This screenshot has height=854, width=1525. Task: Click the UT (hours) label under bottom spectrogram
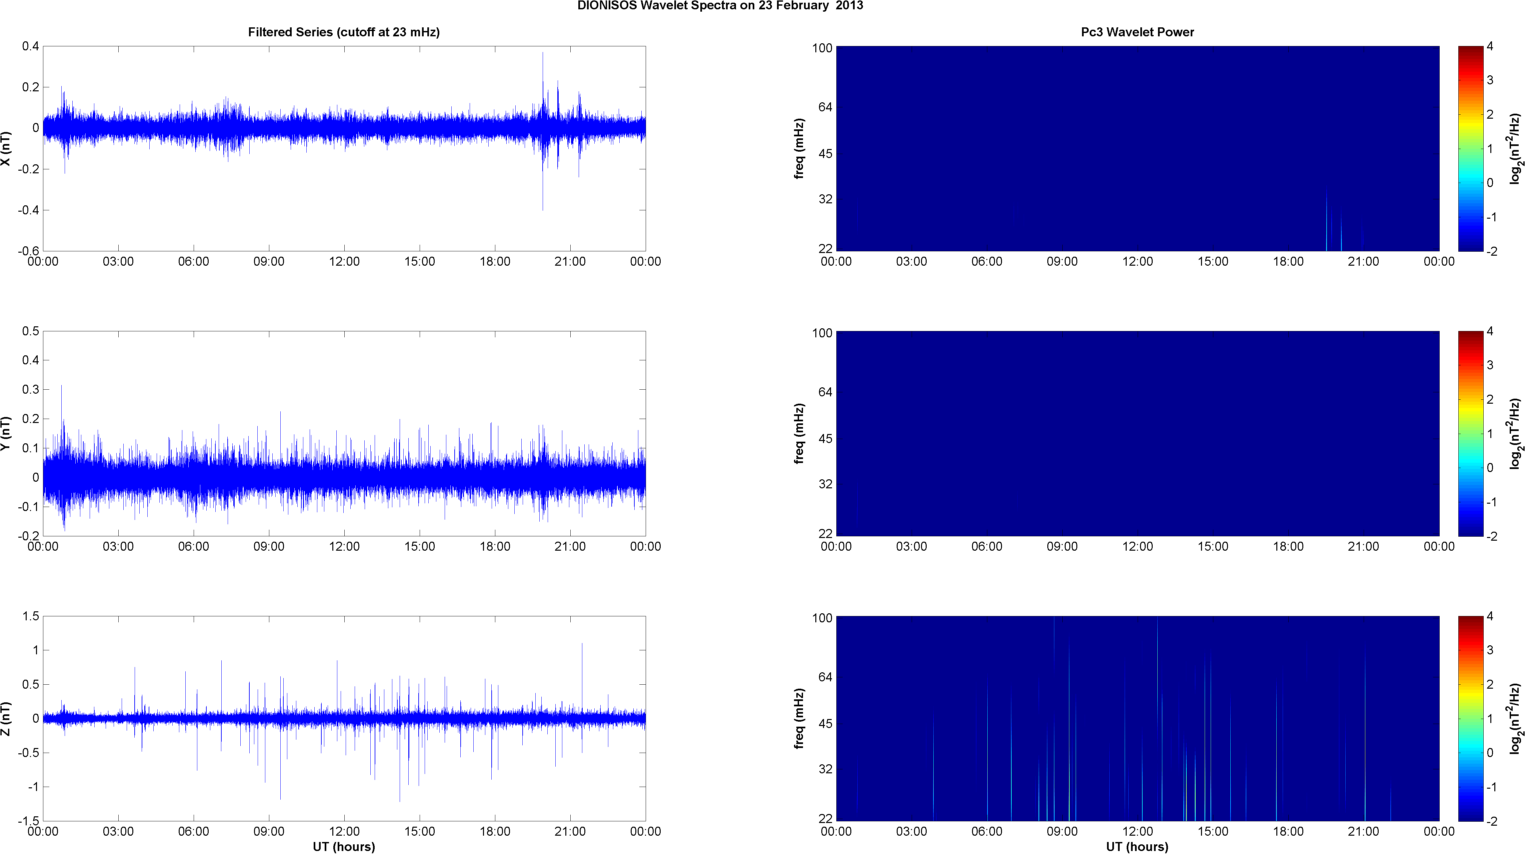click(x=1137, y=846)
